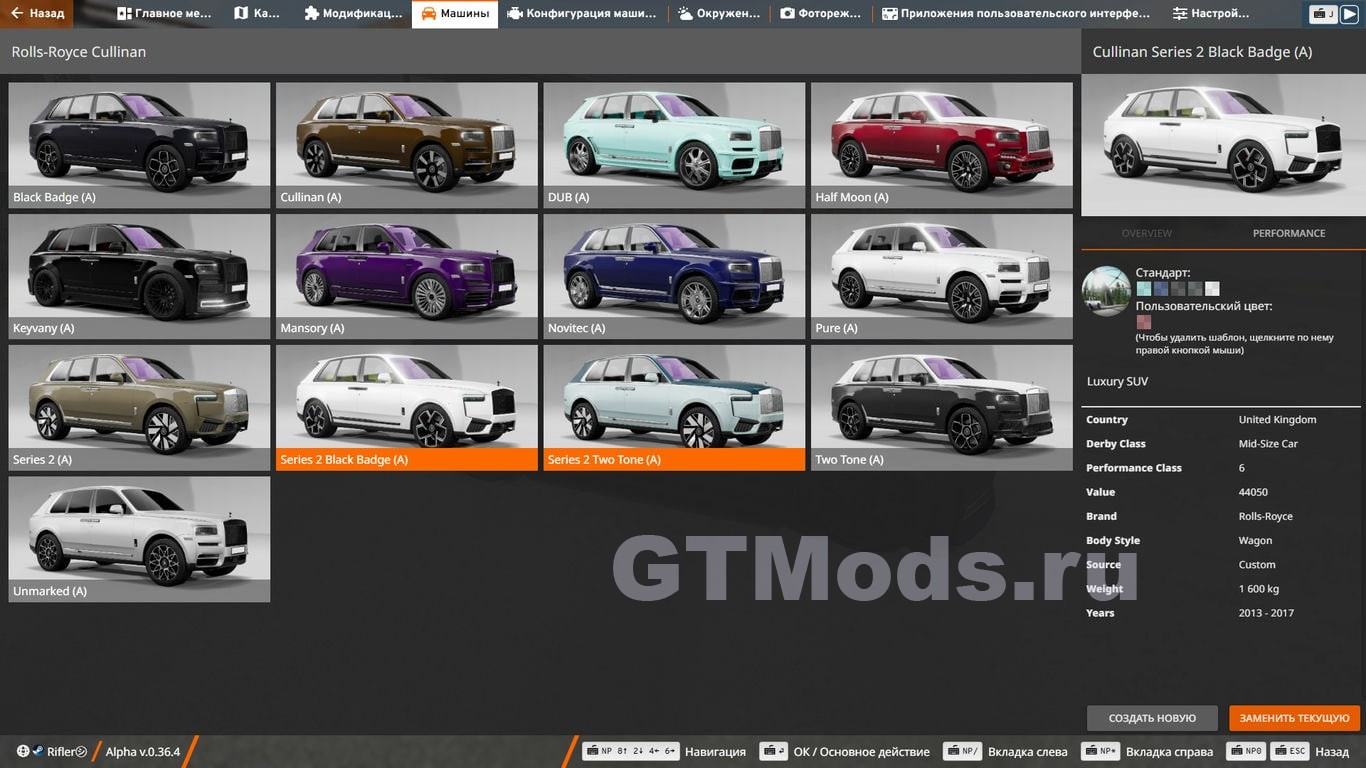Viewport: 1366px width, 768px height.
Task: Click the Derby Class value Mid-Size Car
Action: [x=1268, y=443]
